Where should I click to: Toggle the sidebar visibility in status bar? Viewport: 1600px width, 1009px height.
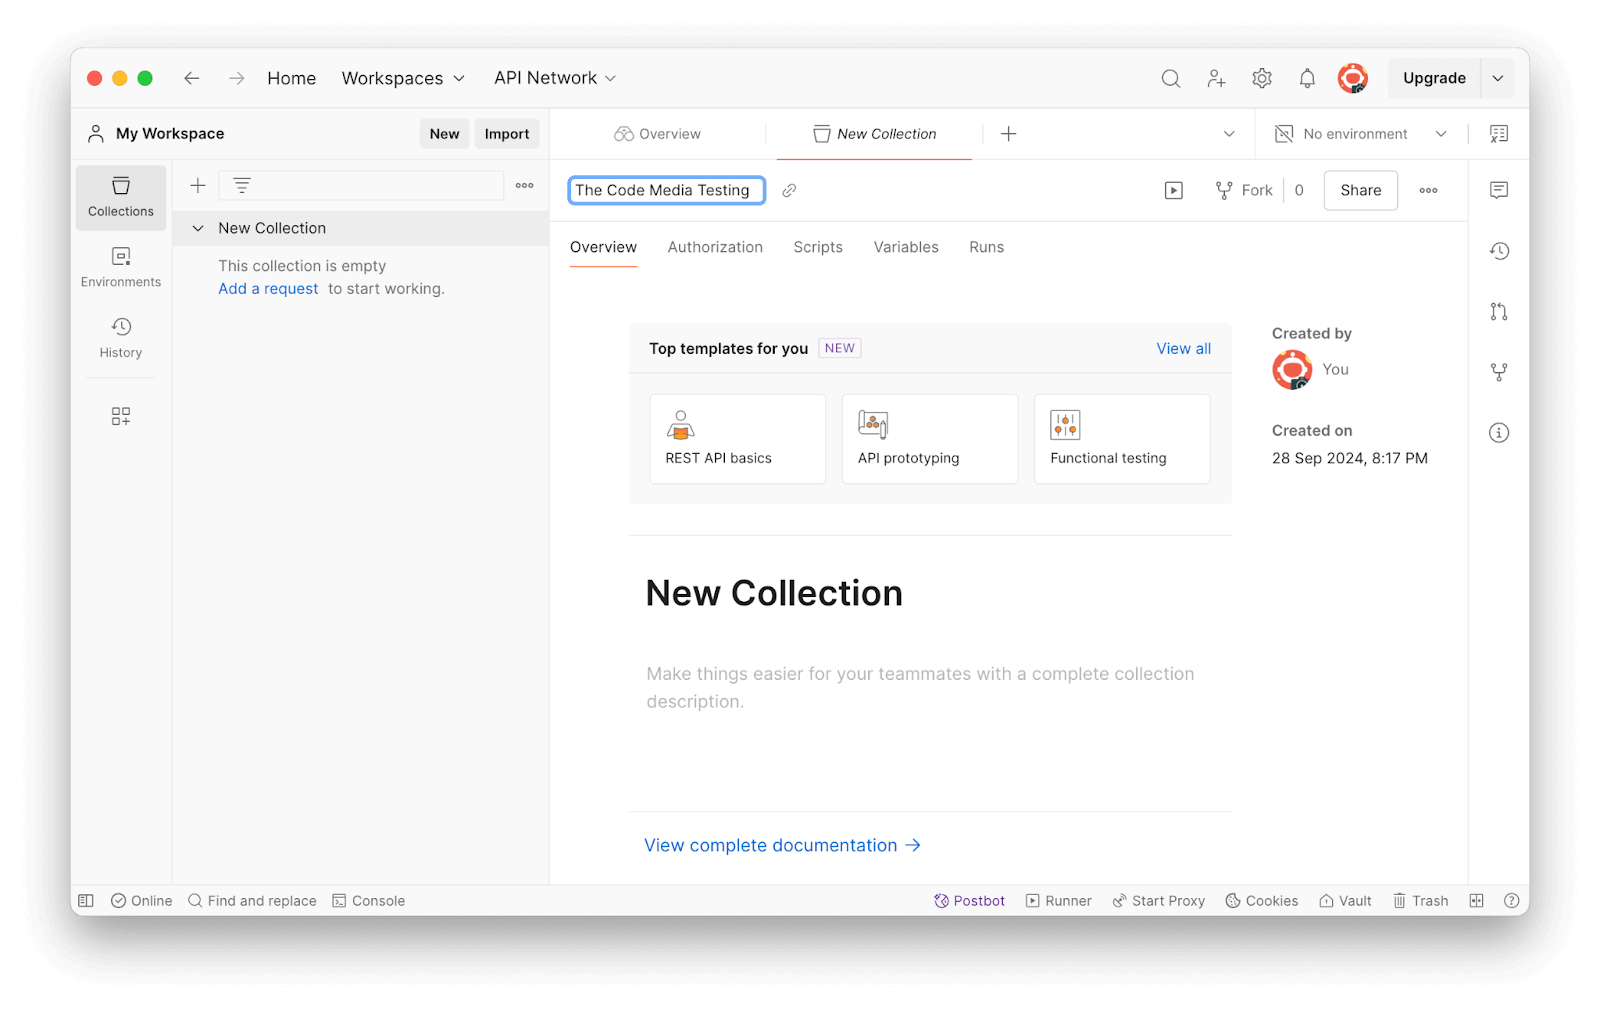[x=86, y=901]
